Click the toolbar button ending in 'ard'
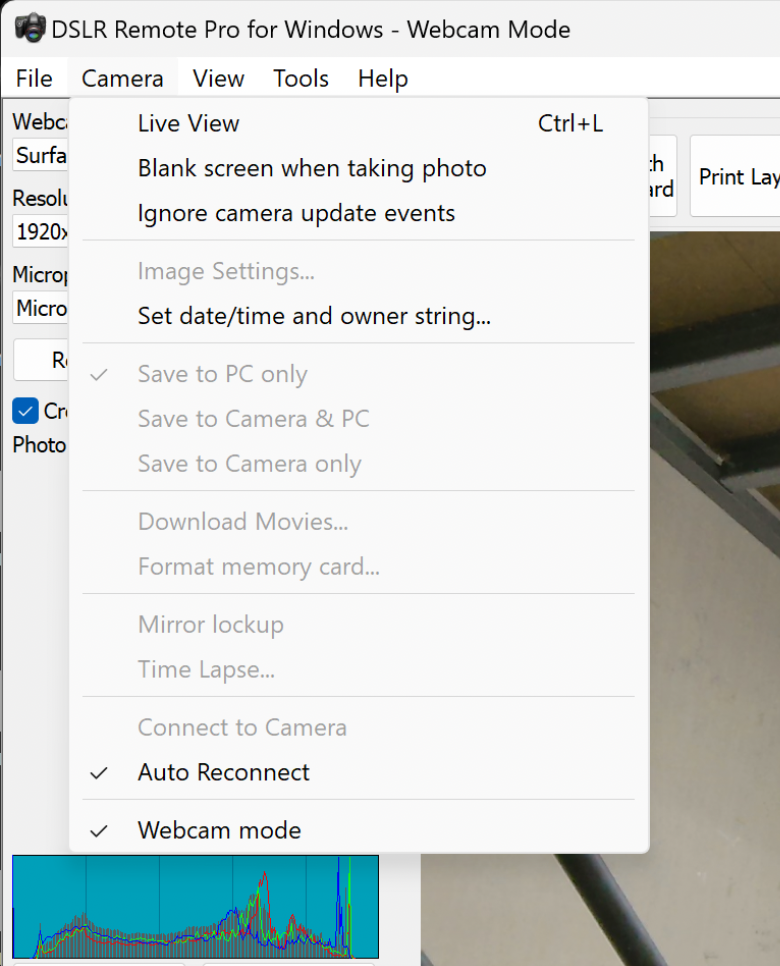 [662, 176]
